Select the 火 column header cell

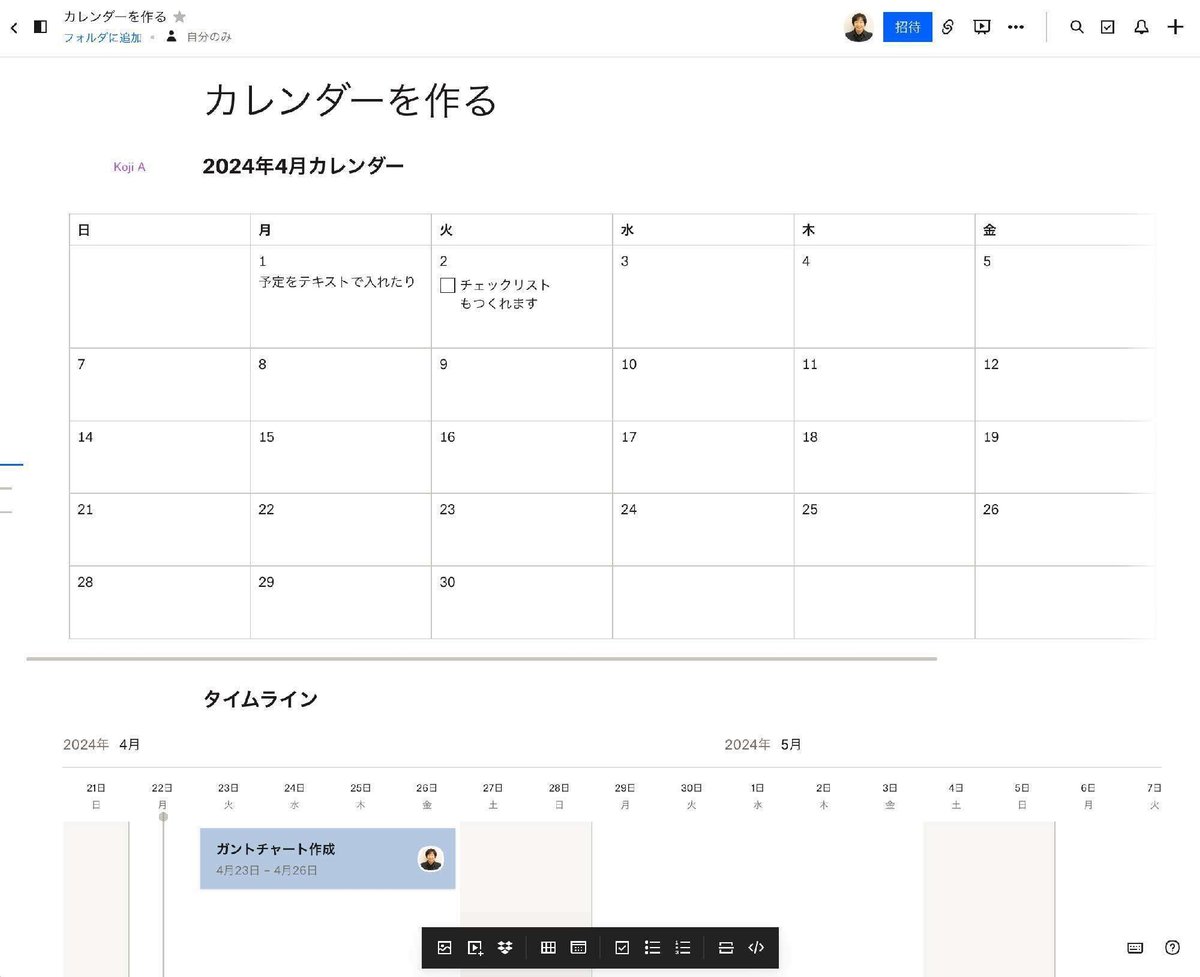(x=522, y=230)
